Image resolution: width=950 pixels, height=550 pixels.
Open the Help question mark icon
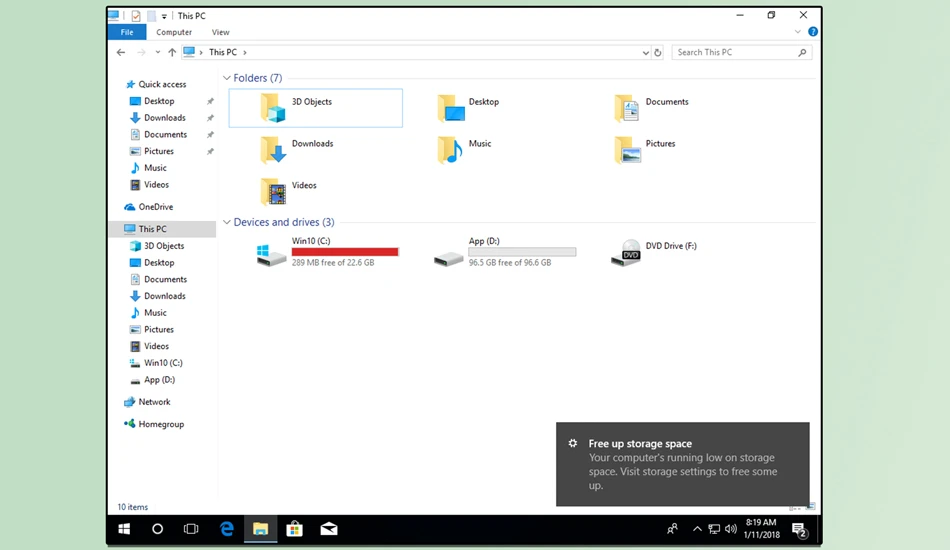click(x=813, y=31)
